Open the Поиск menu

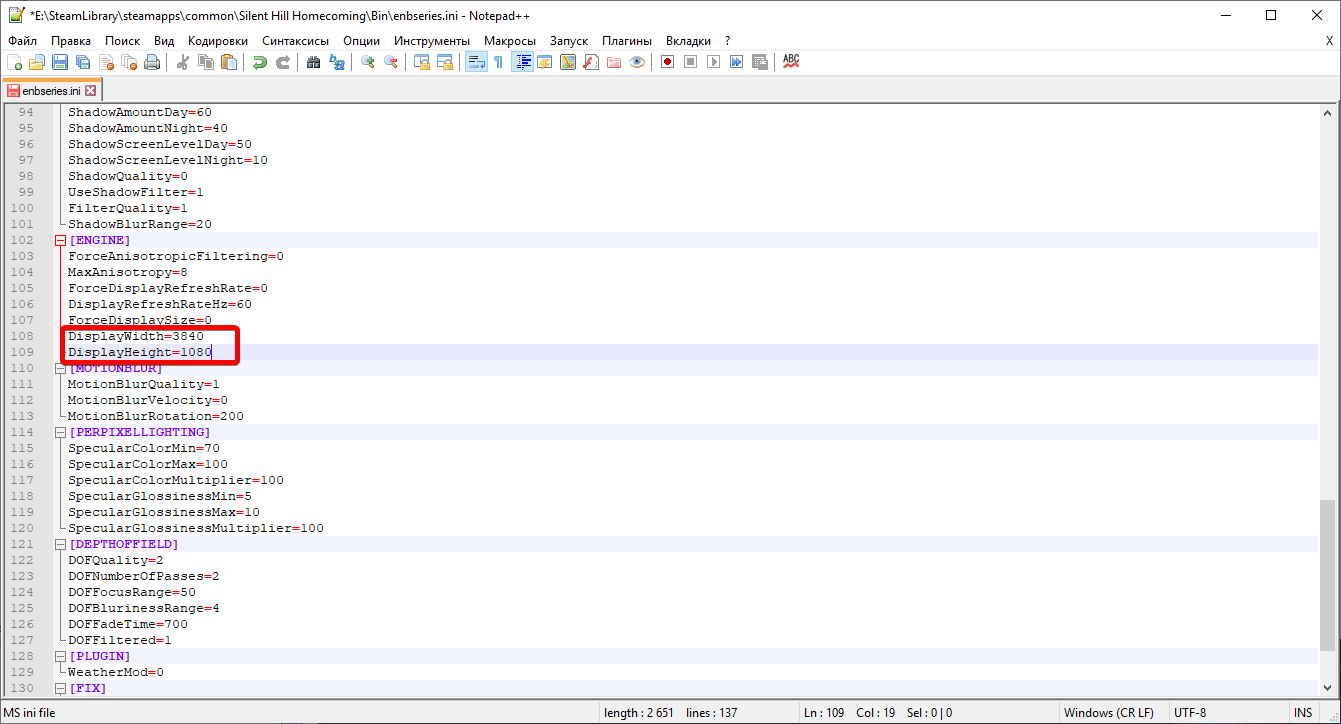coord(122,41)
